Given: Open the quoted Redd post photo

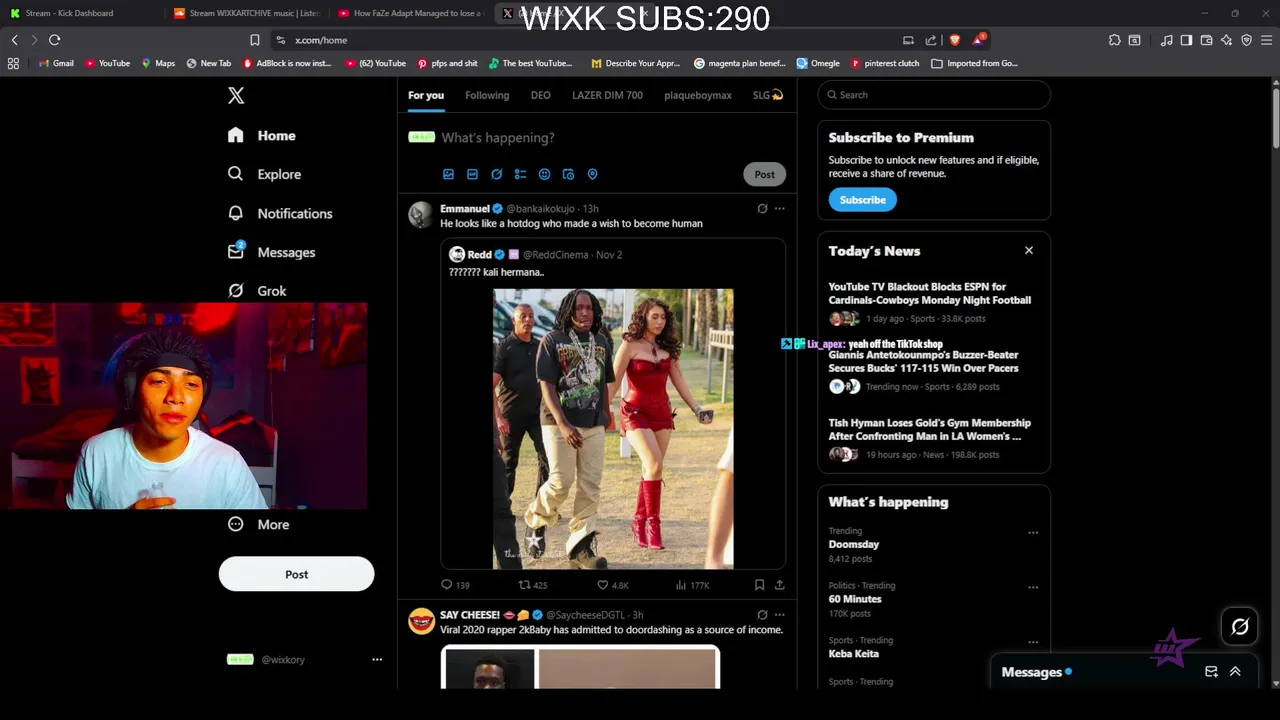Looking at the screenshot, I should (x=613, y=429).
